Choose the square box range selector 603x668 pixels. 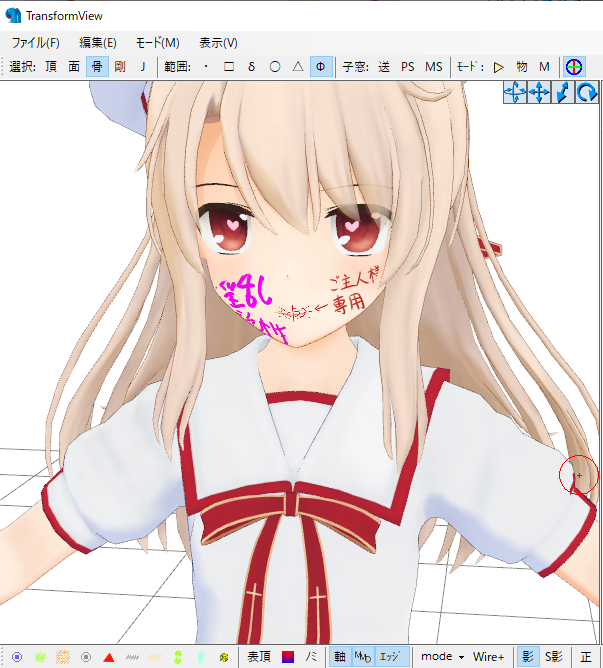(229, 67)
